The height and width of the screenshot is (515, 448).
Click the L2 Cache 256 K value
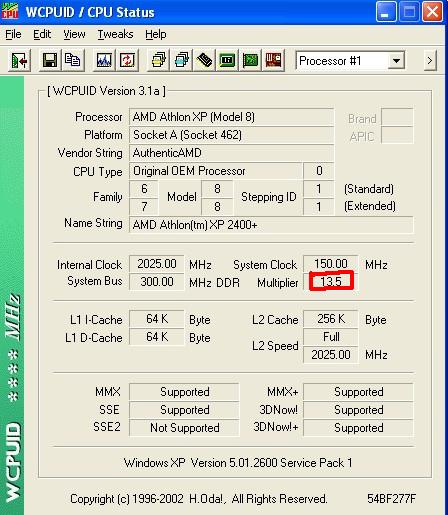point(331,319)
